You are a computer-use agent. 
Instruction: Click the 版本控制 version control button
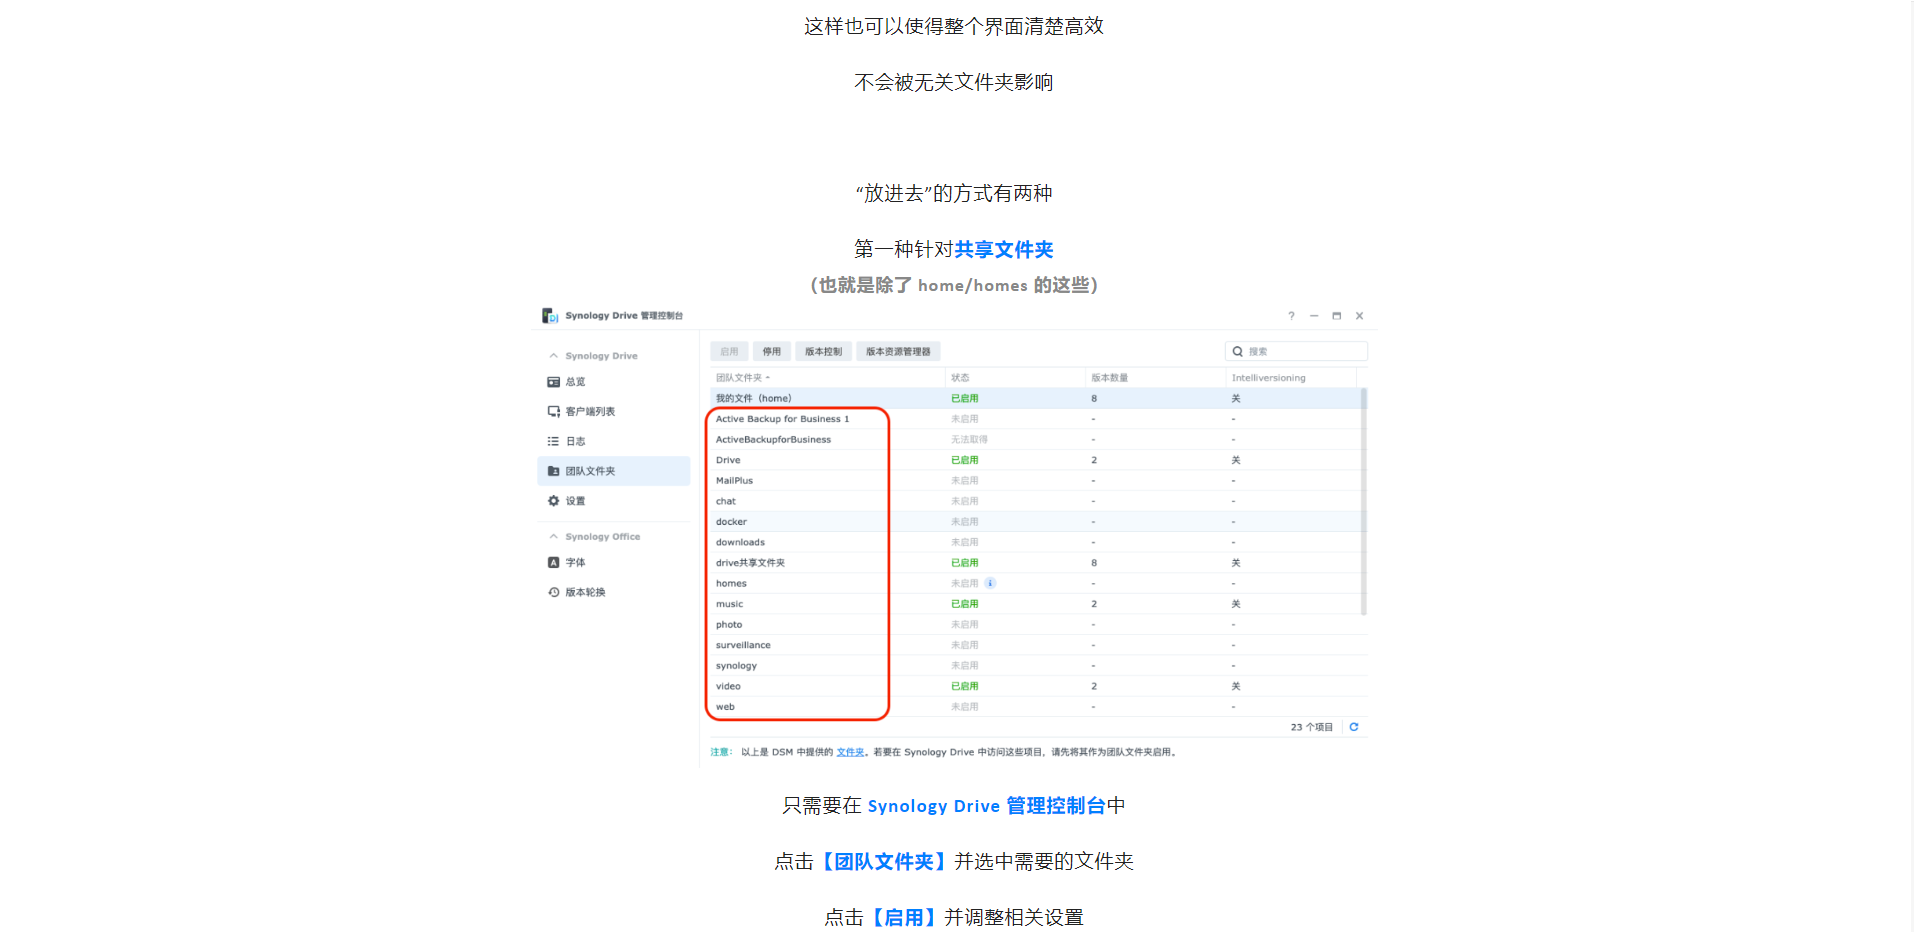click(823, 352)
